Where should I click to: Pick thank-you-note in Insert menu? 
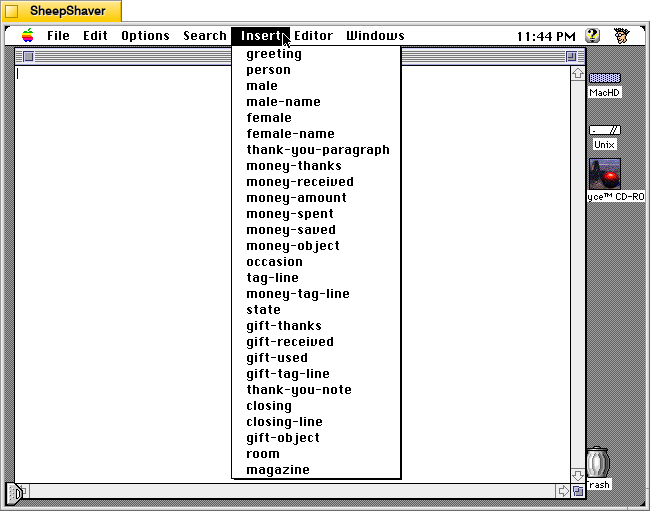(316, 390)
